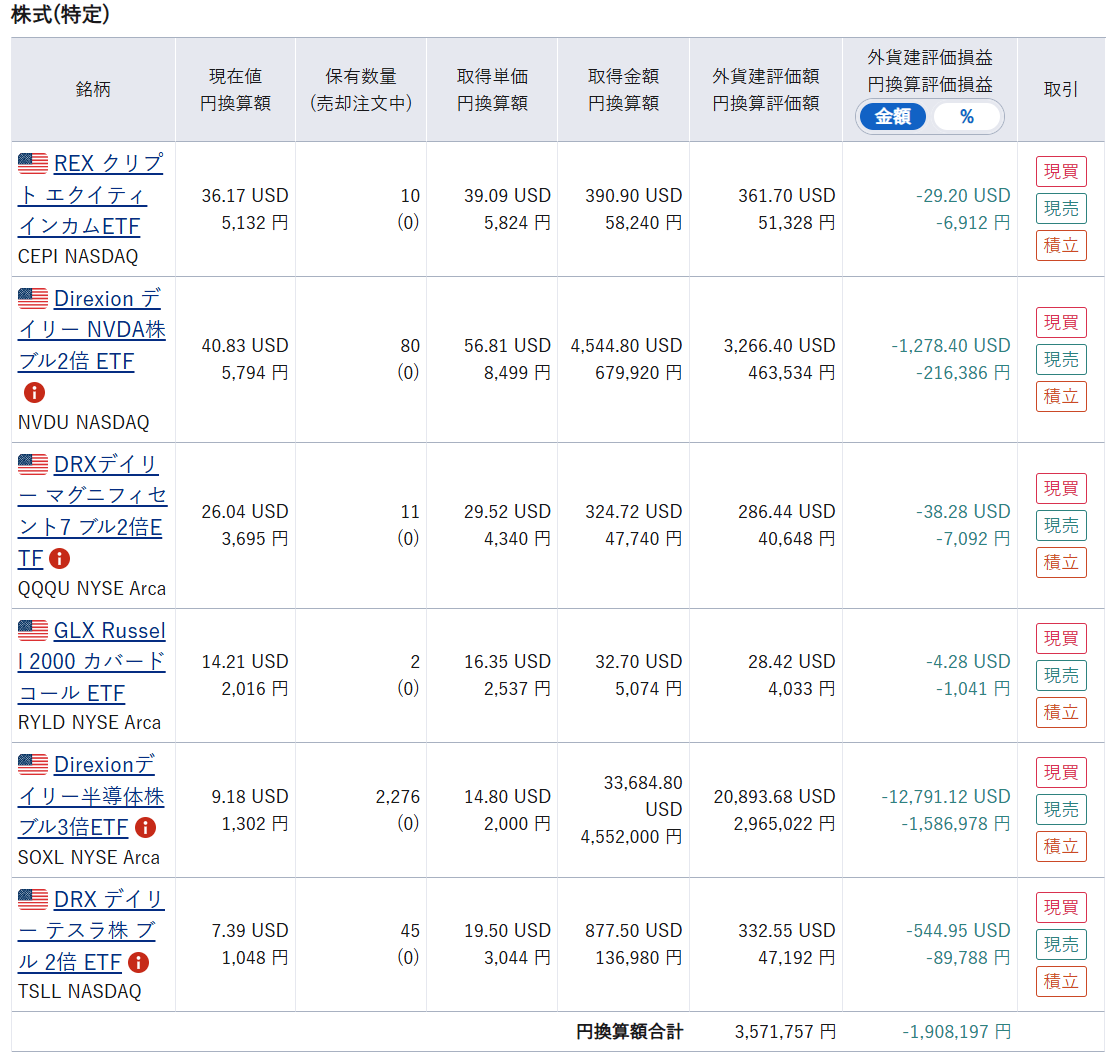The width and height of the screenshot is (1108, 1052).
Task: Click 現買 button for SOXL
Action: click(1061, 772)
